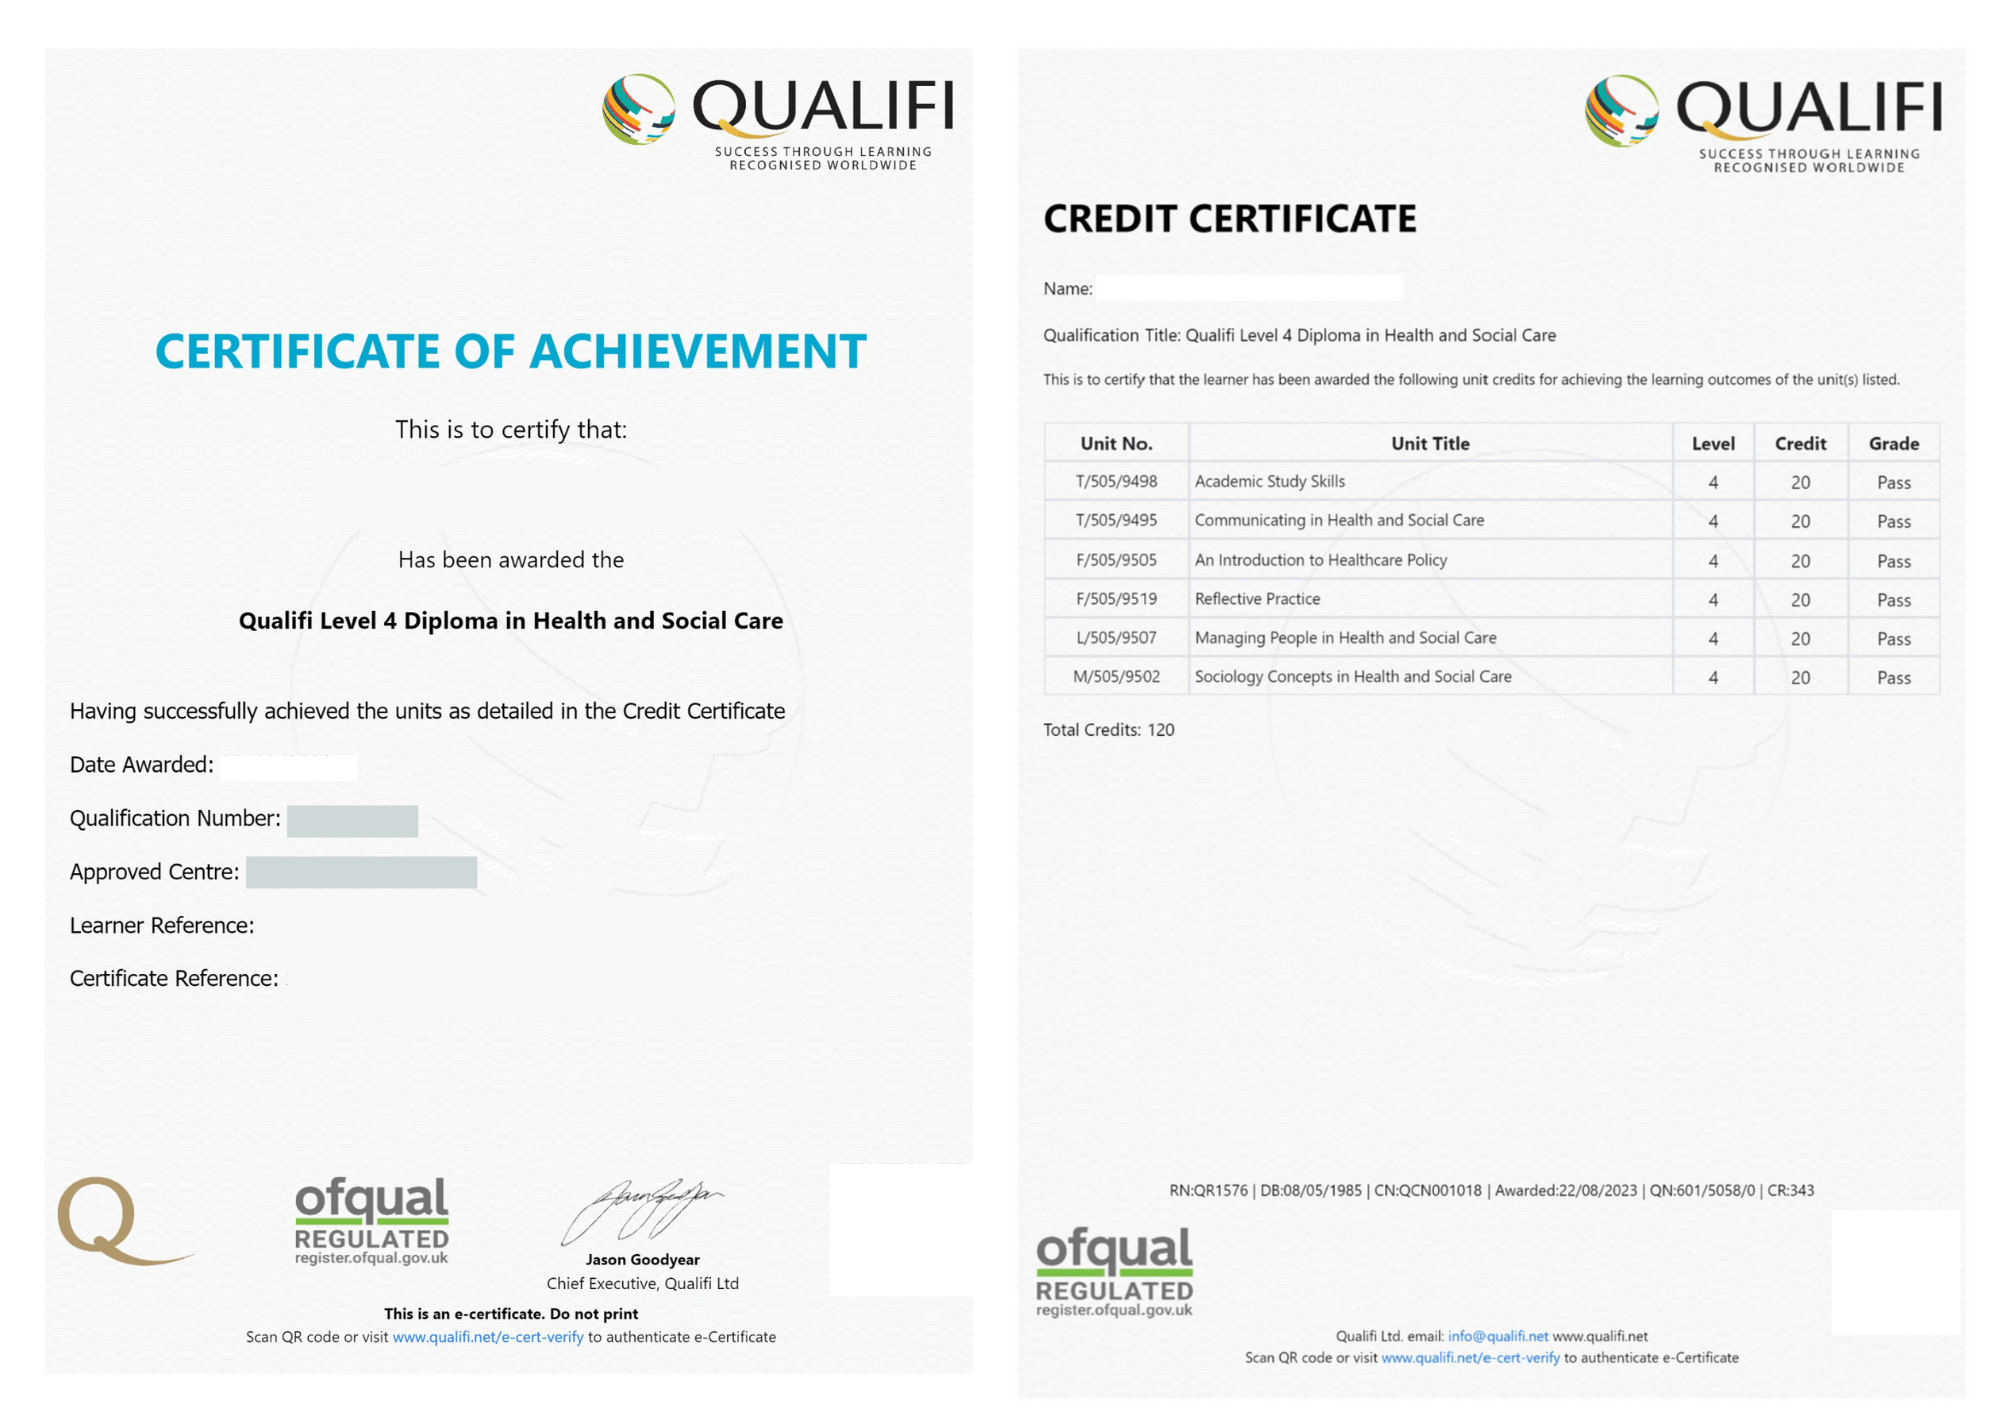Viewport: 2000px width, 1414px height.
Task: Click the Grade column header
Action: click(x=1893, y=443)
